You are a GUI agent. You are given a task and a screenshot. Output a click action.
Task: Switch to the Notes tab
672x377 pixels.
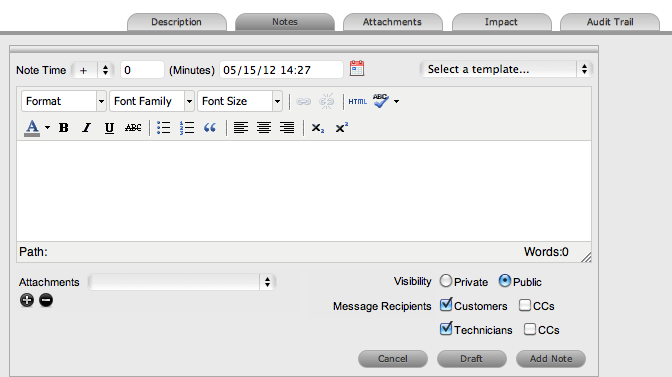pyautogui.click(x=285, y=22)
